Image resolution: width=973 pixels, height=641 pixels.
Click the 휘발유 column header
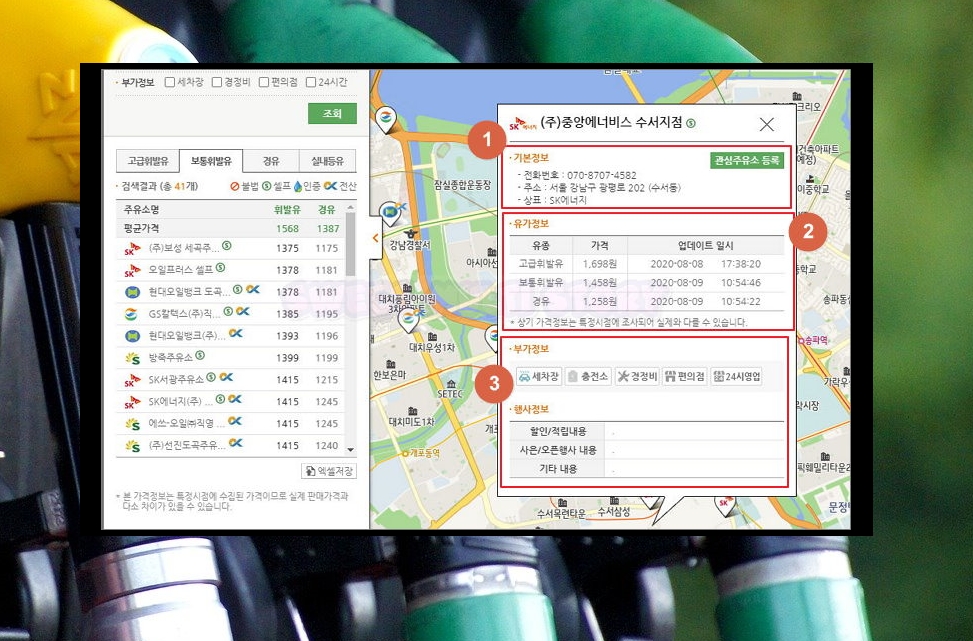(287, 210)
